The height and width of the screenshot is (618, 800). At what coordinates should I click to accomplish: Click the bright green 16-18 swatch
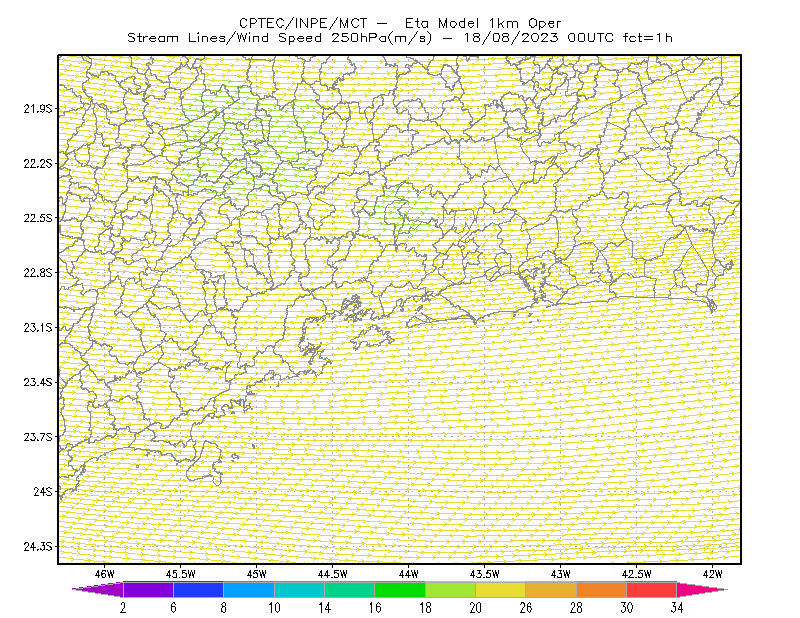[400, 589]
